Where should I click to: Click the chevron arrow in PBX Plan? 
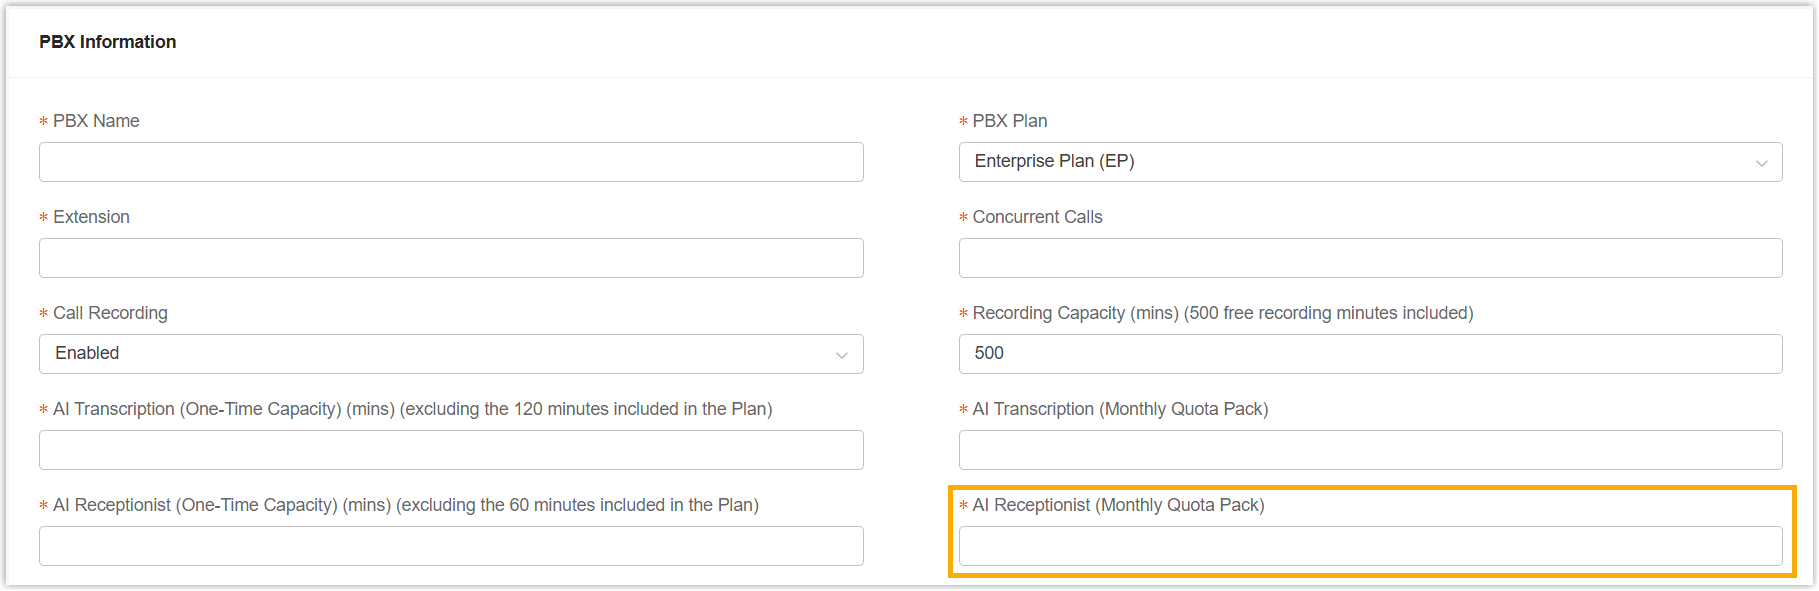(1761, 163)
